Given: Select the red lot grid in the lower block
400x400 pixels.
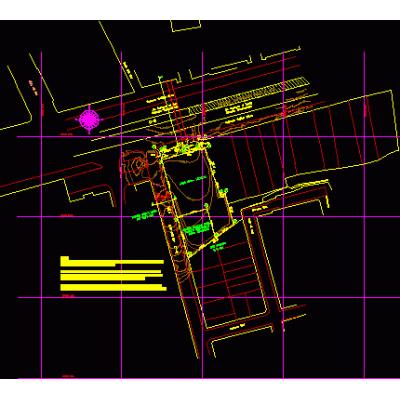Looking at the screenshot, I should pyautogui.click(x=227, y=283).
